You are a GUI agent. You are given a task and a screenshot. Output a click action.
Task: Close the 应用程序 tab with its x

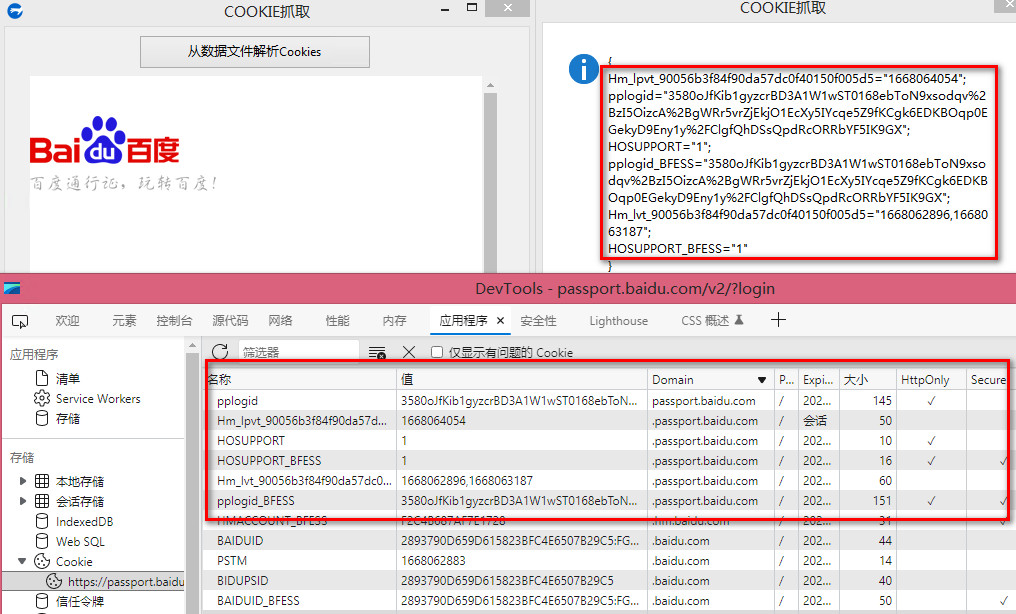[500, 321]
